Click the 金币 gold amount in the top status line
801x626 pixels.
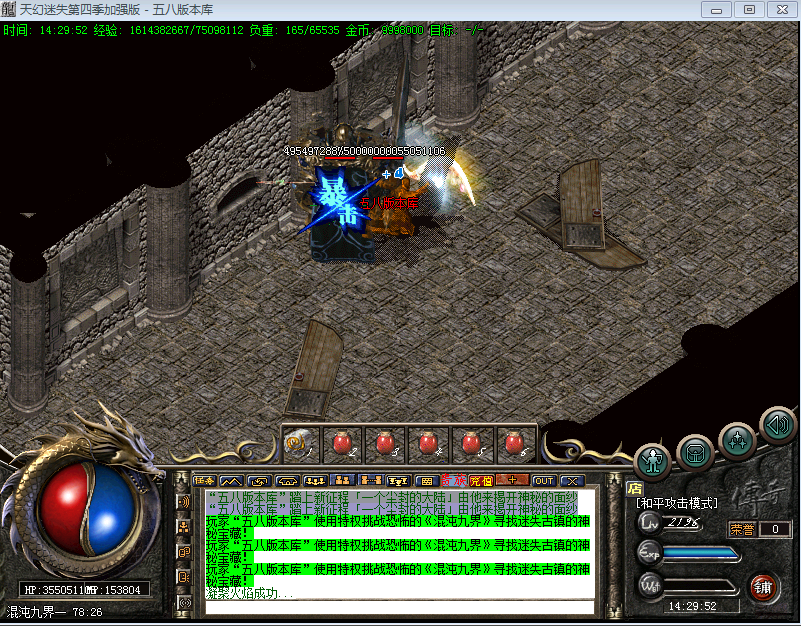coord(385,30)
